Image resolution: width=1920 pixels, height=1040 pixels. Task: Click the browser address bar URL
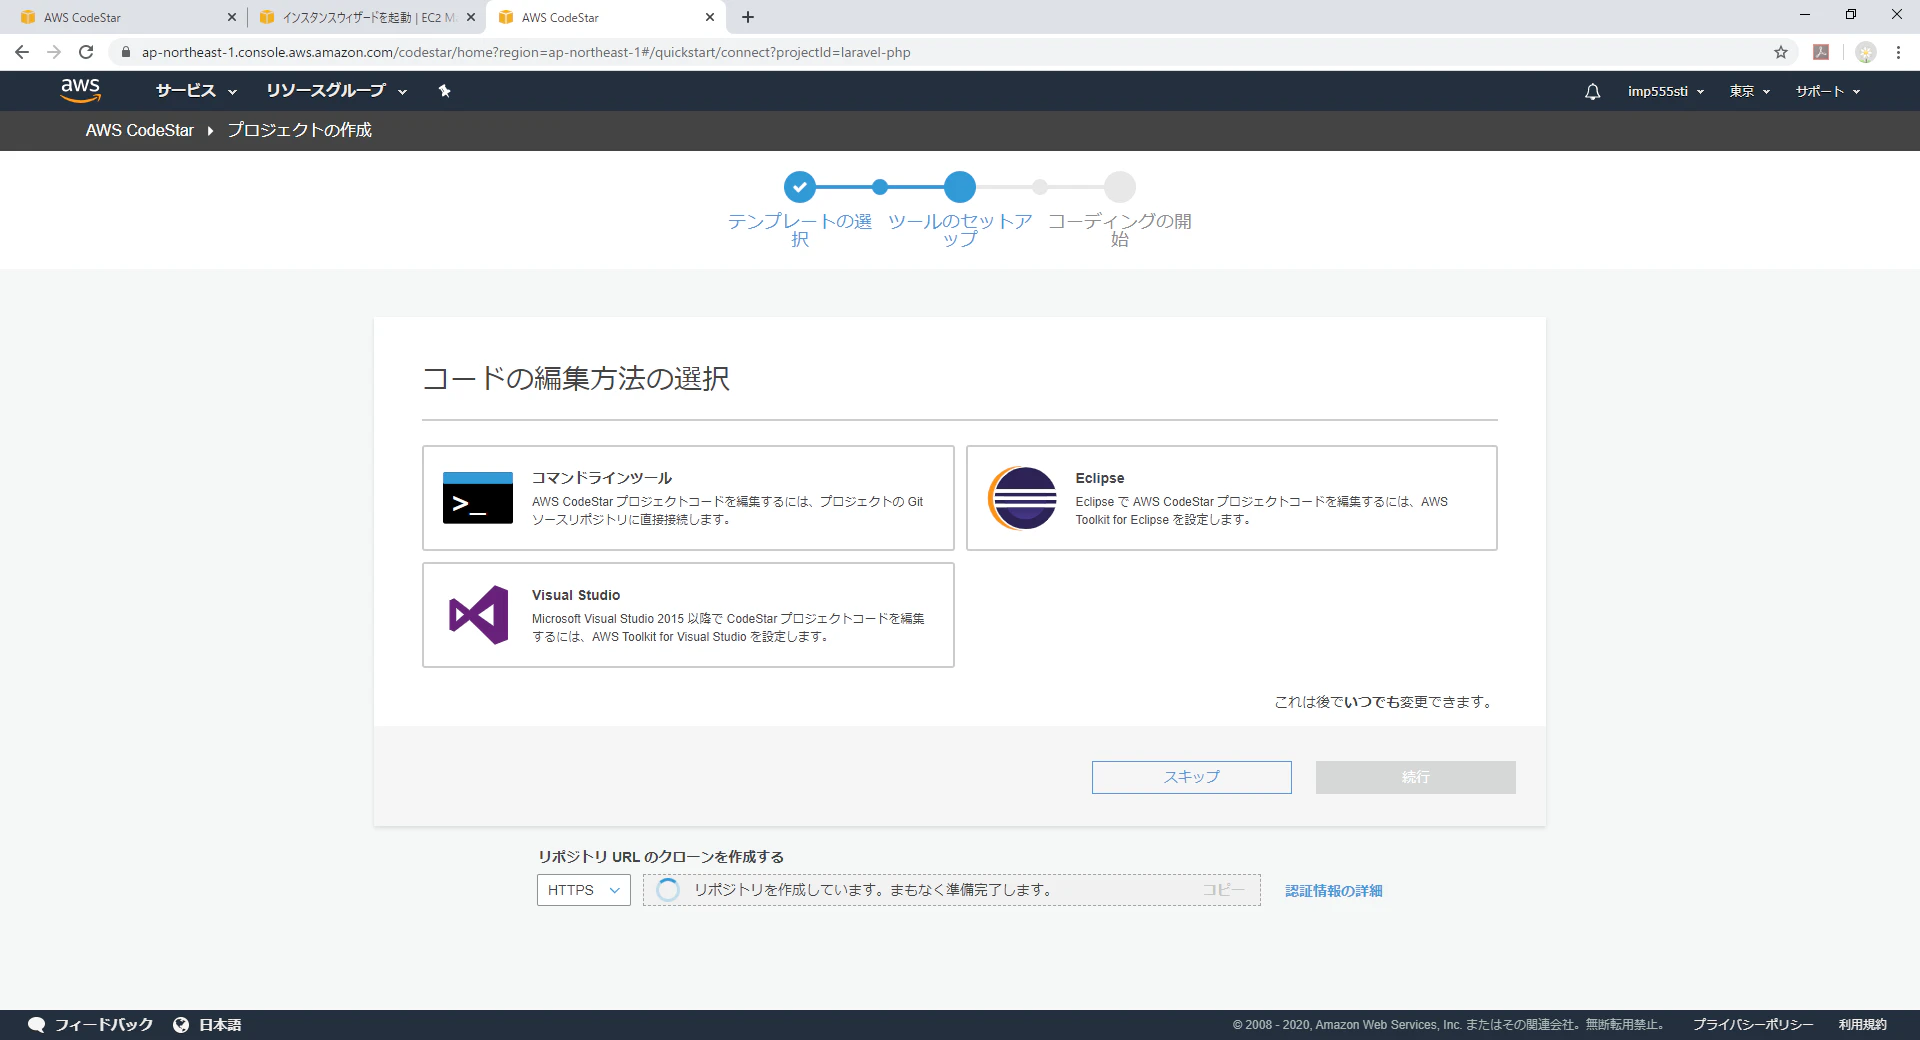[x=526, y=52]
